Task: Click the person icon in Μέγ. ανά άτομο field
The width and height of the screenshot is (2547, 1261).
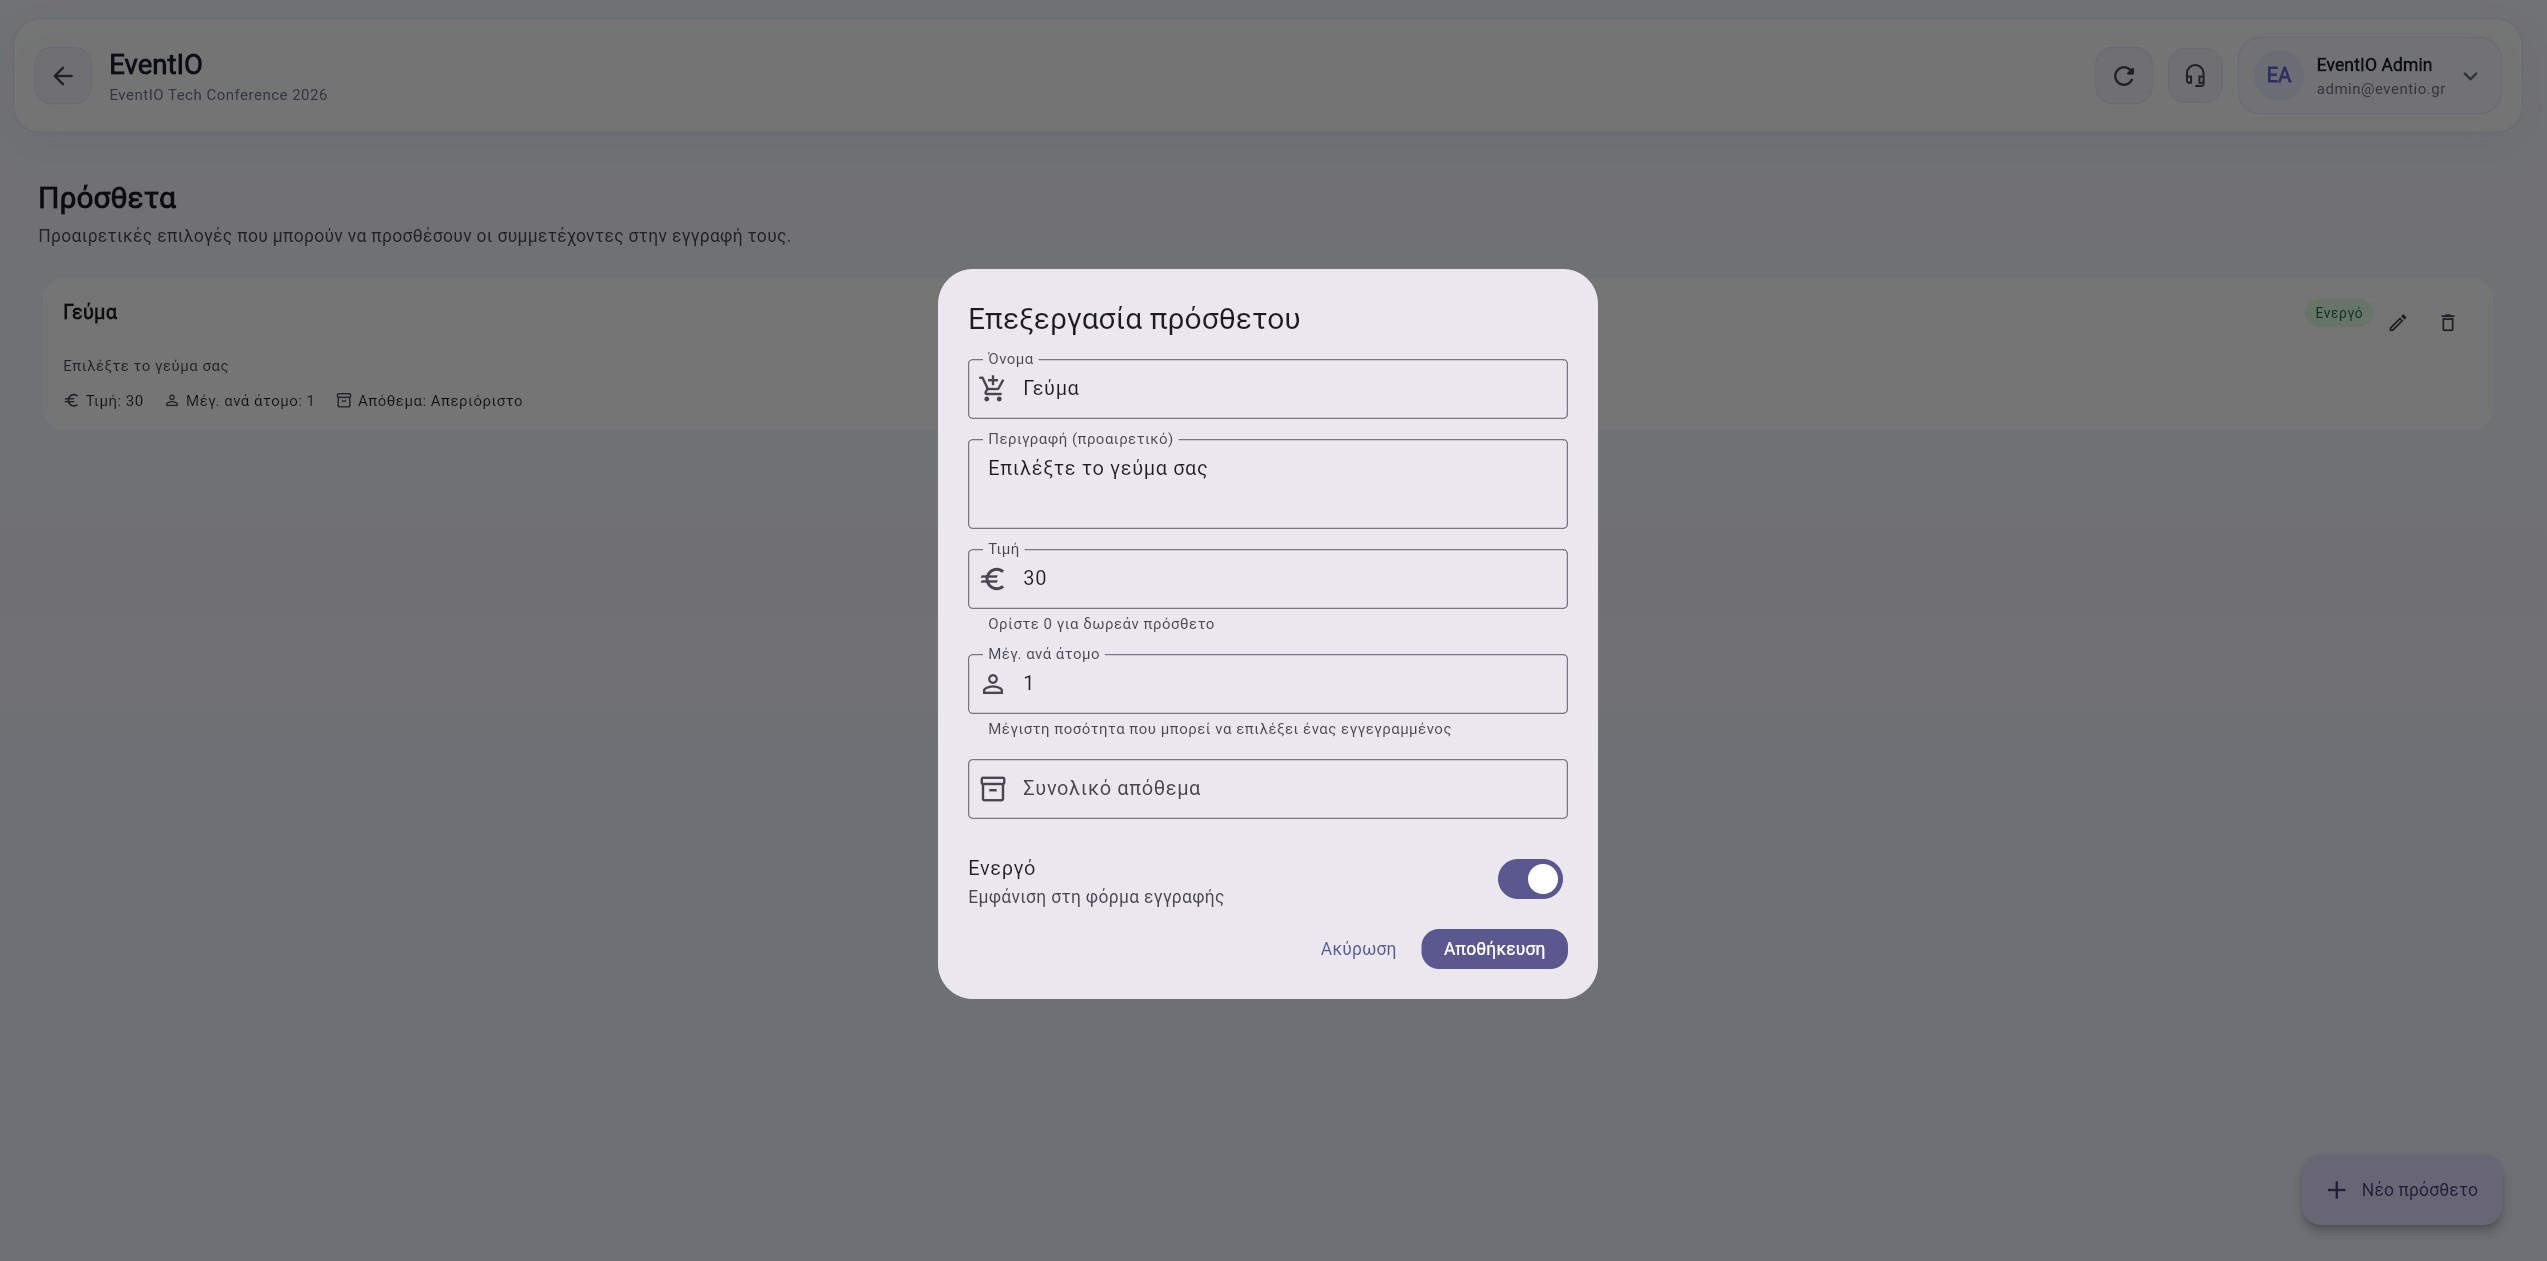Action: [993, 684]
